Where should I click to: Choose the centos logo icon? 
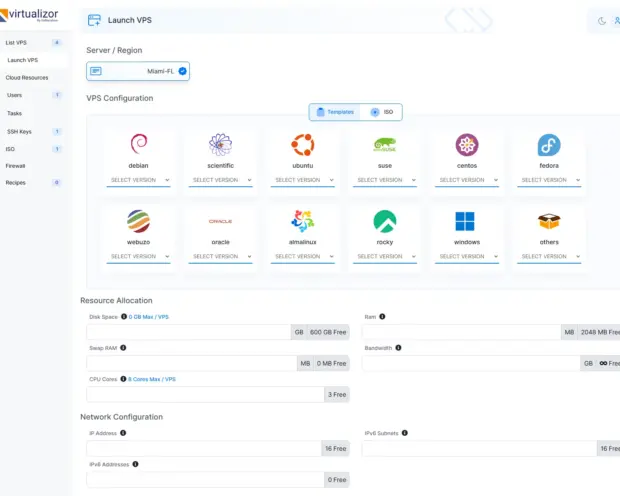pyautogui.click(x=467, y=145)
